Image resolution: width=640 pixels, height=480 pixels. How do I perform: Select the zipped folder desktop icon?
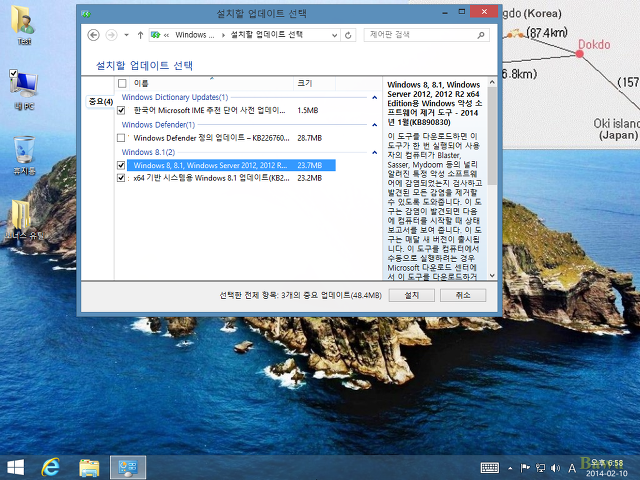[x=24, y=220]
